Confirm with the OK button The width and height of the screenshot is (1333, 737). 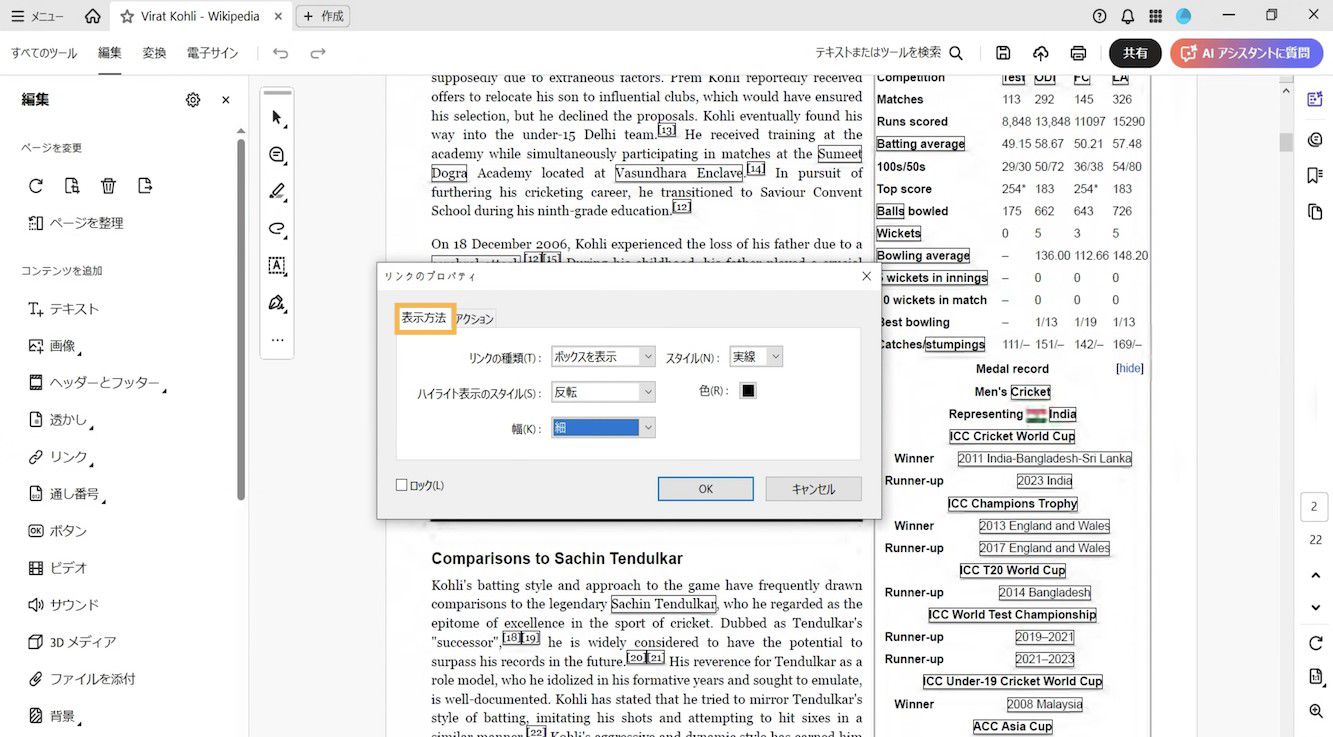(x=705, y=488)
